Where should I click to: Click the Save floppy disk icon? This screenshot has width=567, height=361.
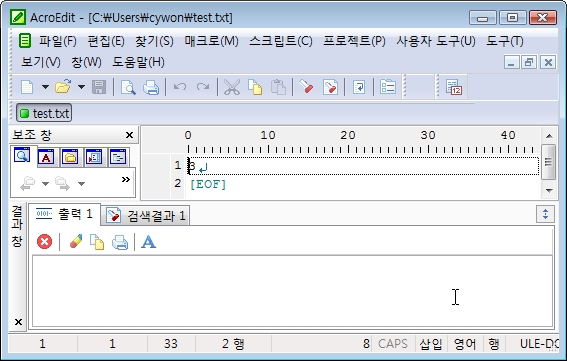[99, 87]
